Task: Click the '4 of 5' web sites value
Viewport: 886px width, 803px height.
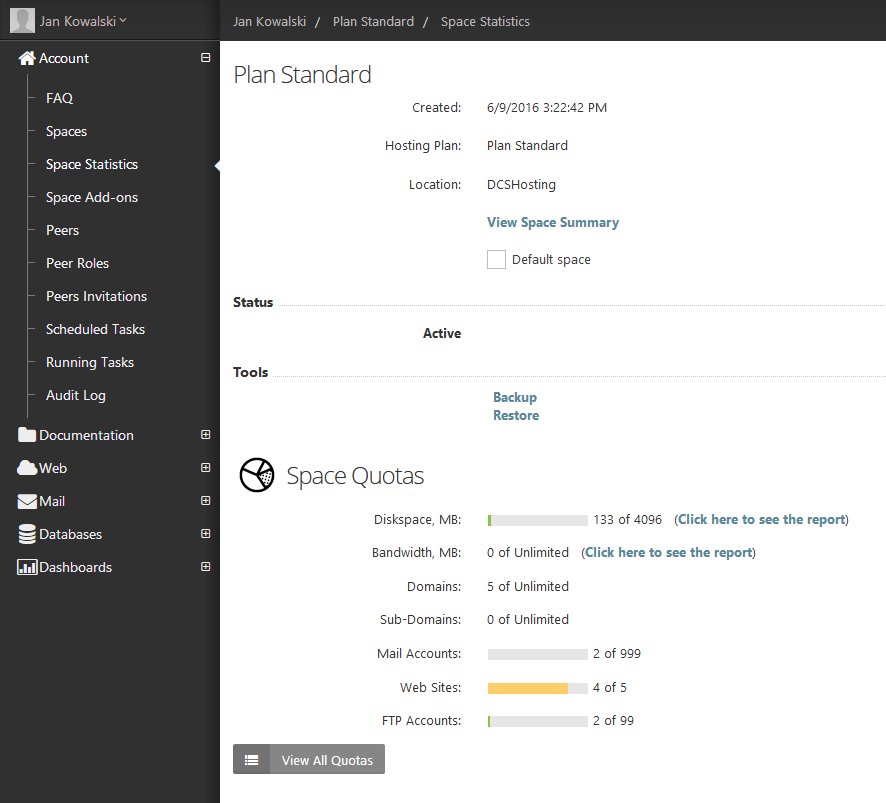Action: tap(610, 688)
